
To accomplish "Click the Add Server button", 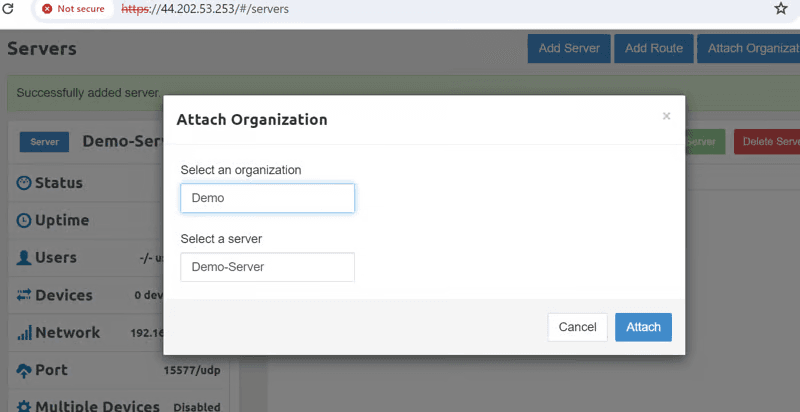I will pos(569,48).
